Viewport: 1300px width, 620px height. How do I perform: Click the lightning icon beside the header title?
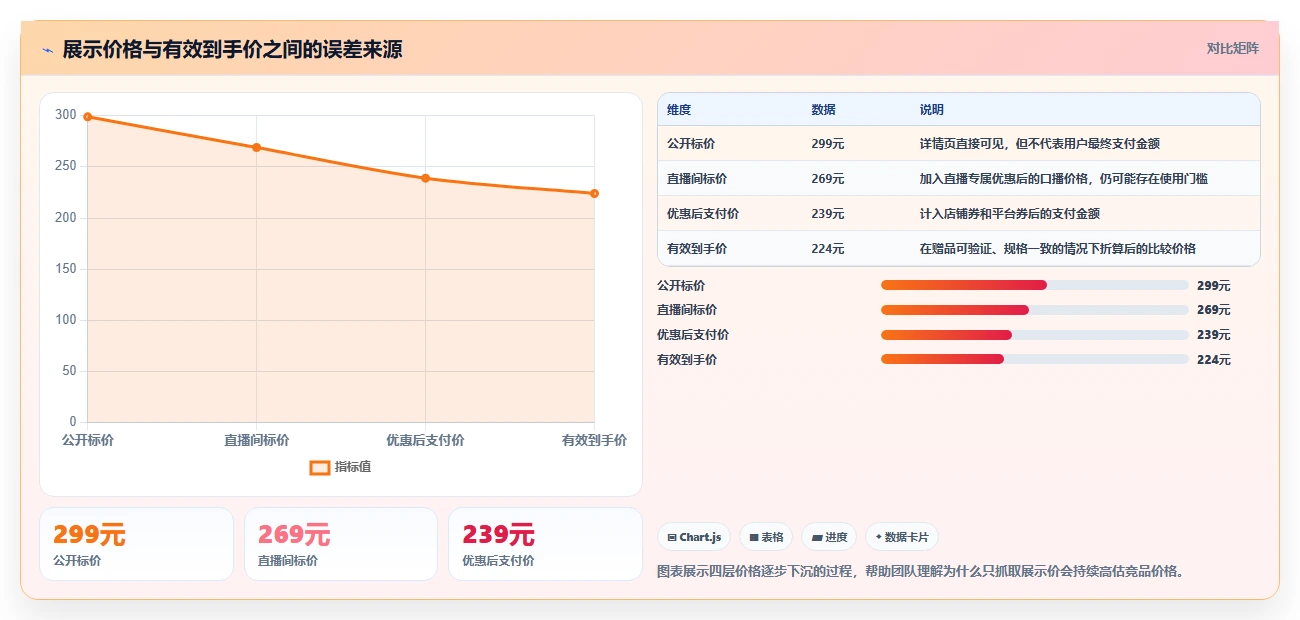(48, 49)
